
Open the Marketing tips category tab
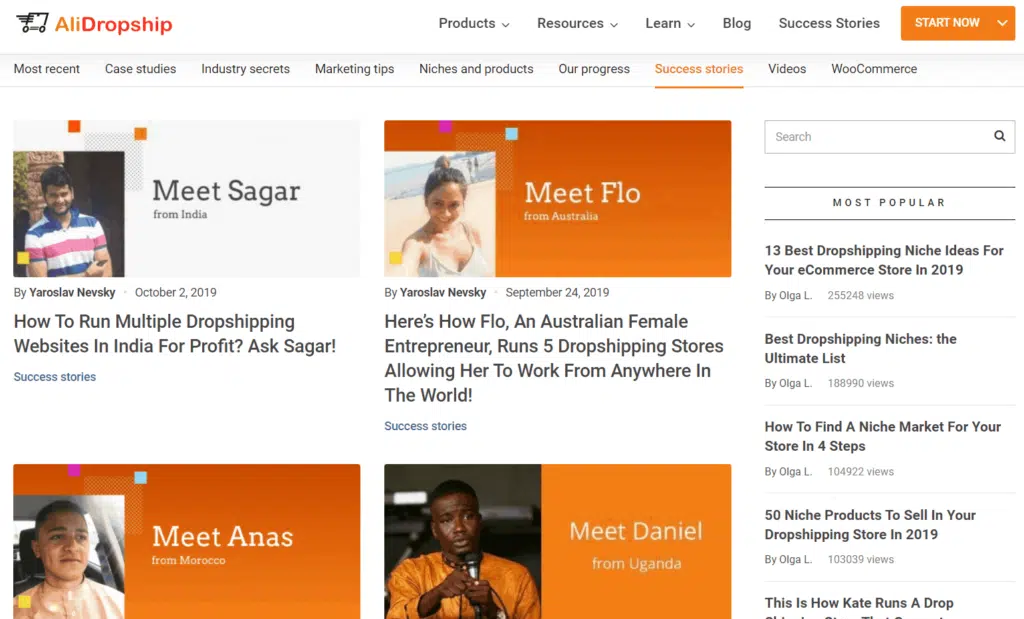tap(354, 69)
